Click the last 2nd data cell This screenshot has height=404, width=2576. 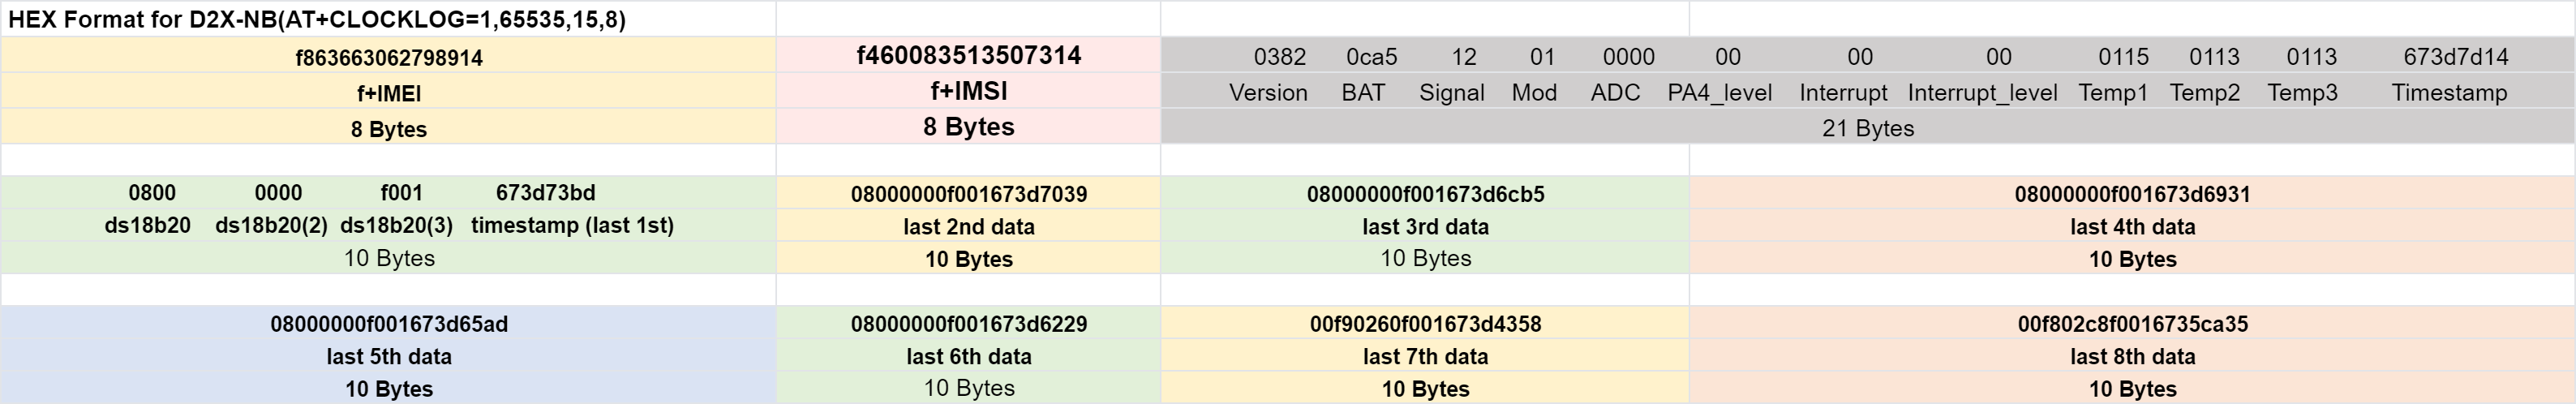pyautogui.click(x=968, y=227)
